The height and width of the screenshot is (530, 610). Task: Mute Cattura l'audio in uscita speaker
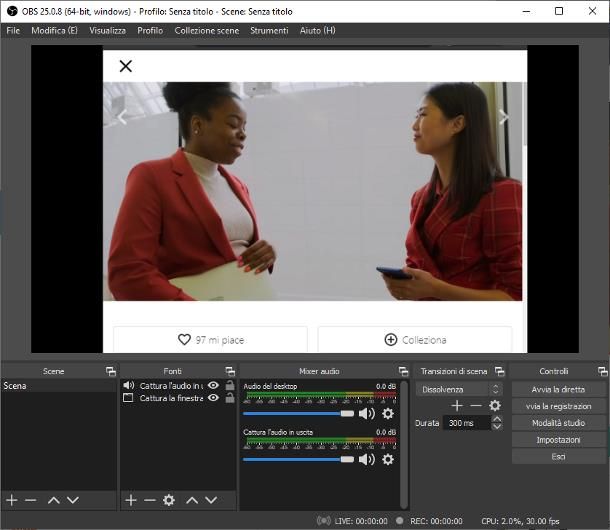coord(366,460)
